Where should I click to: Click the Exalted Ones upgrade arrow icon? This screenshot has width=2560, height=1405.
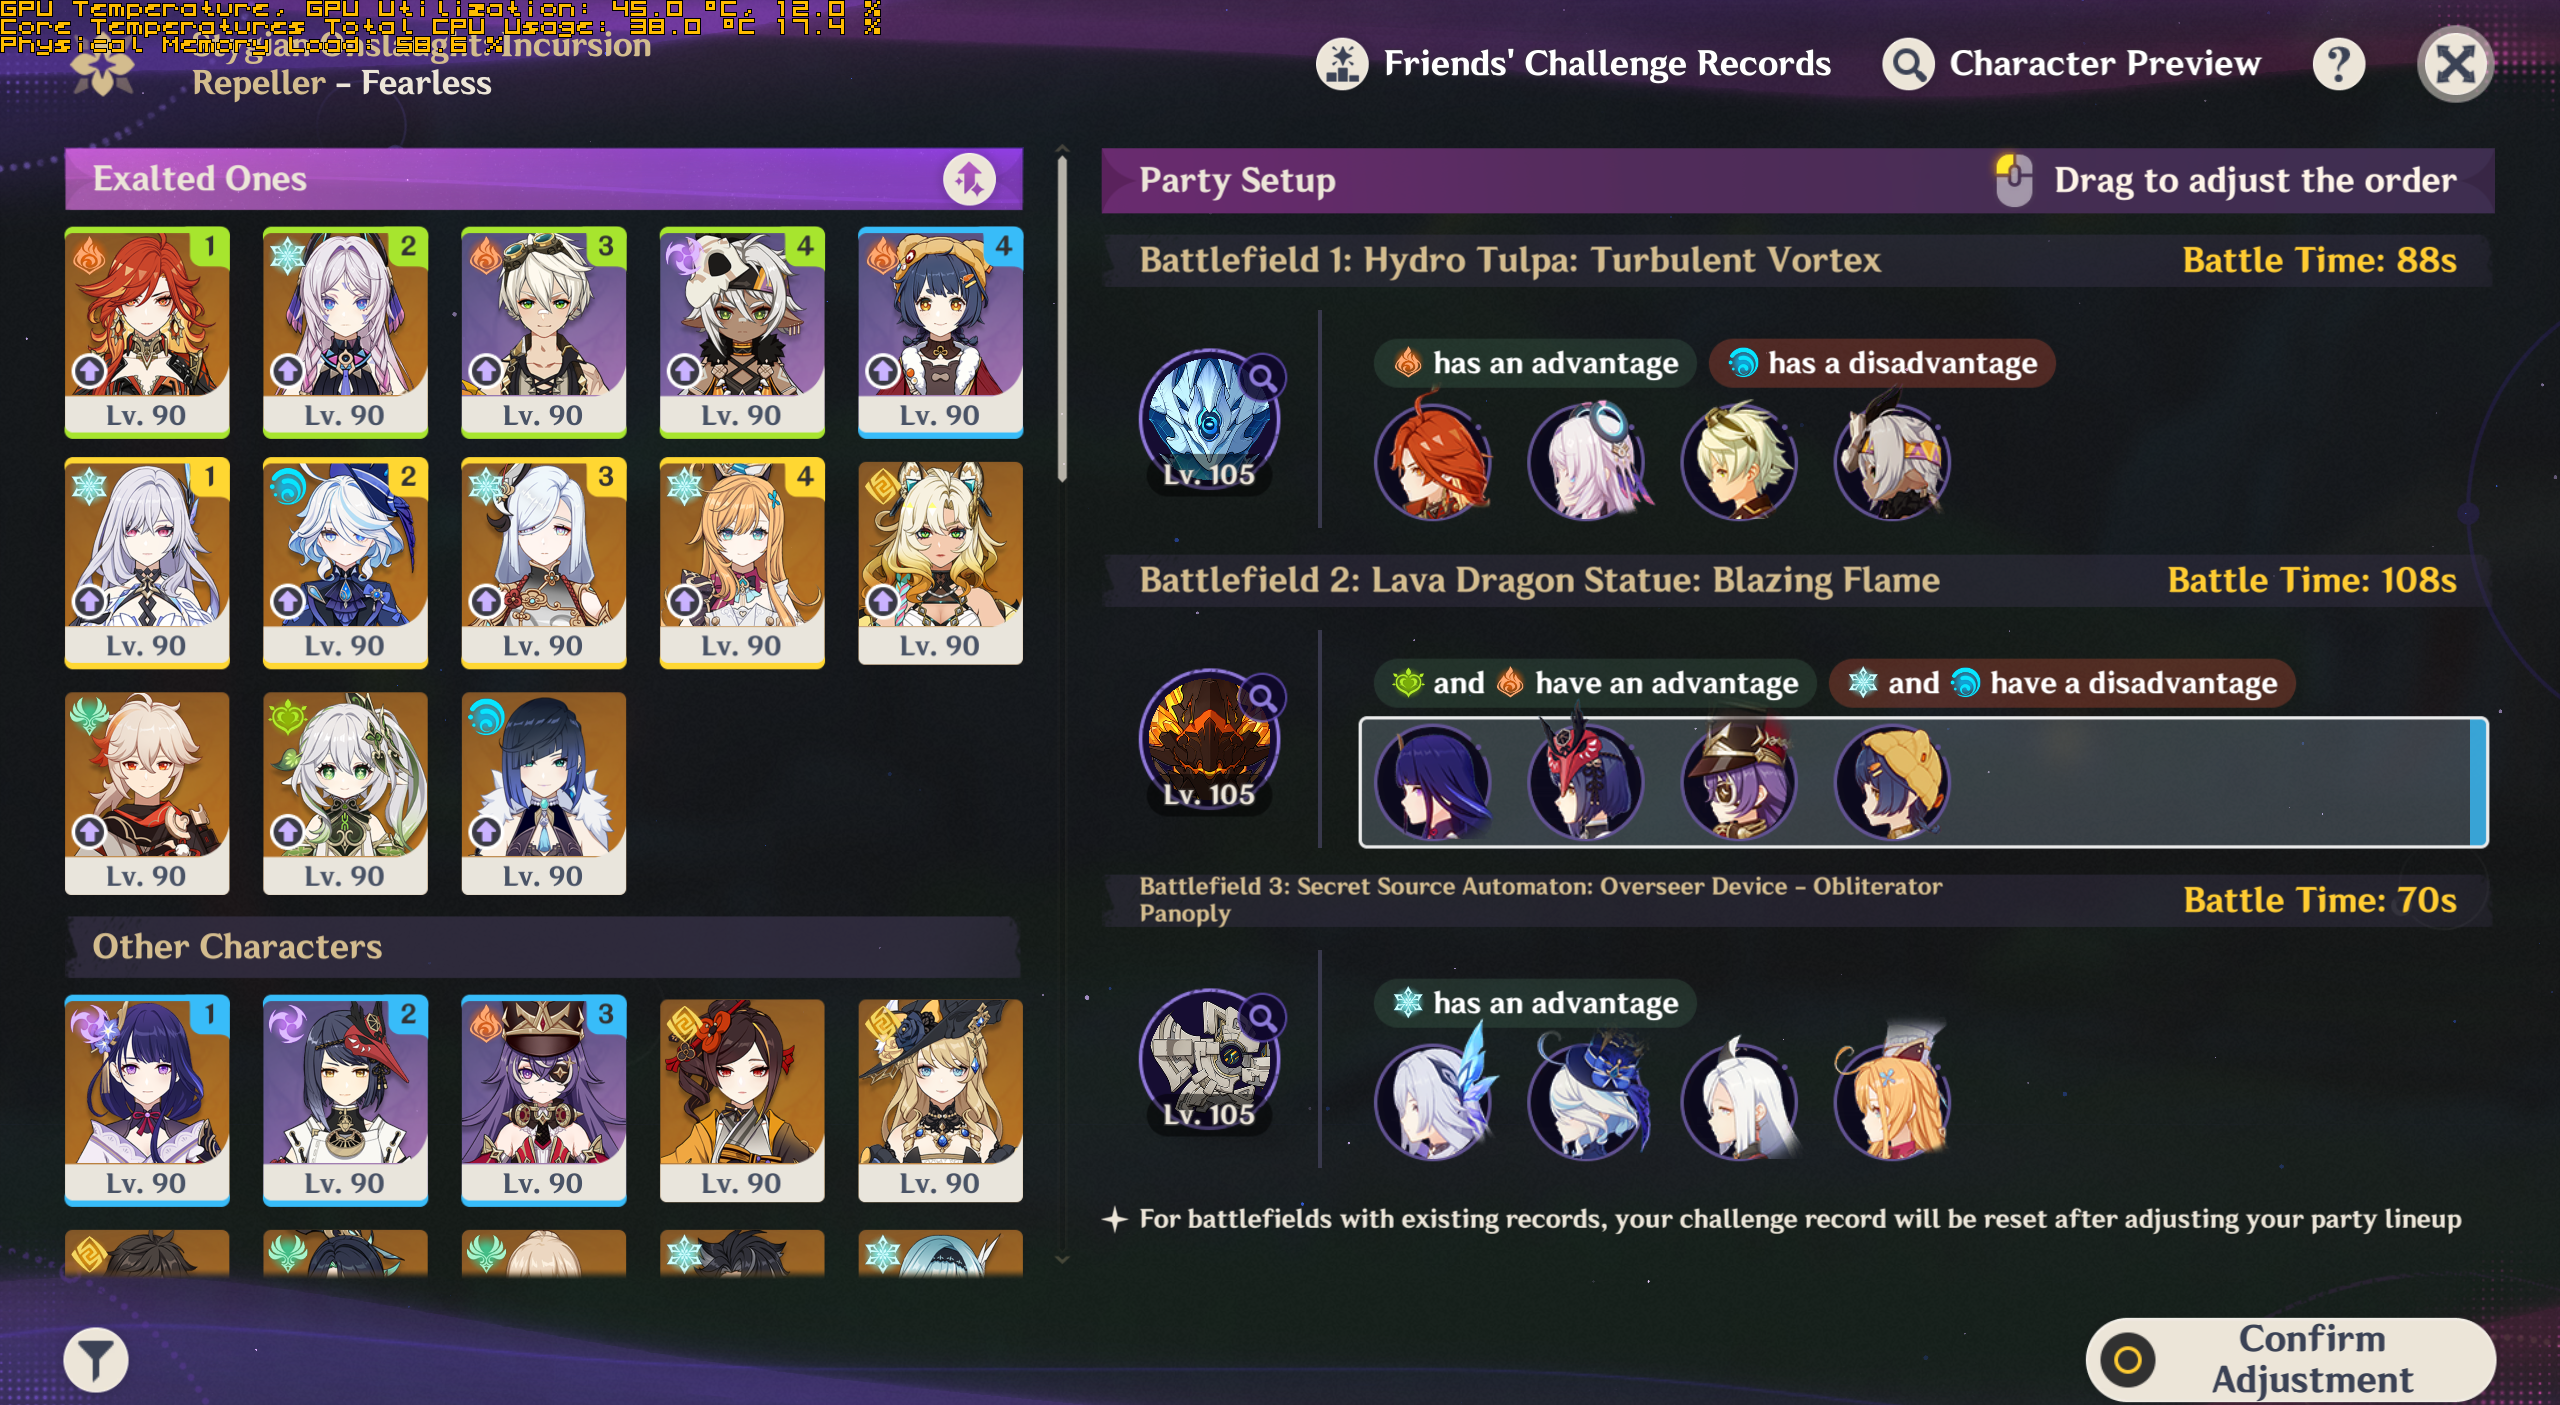point(969,179)
